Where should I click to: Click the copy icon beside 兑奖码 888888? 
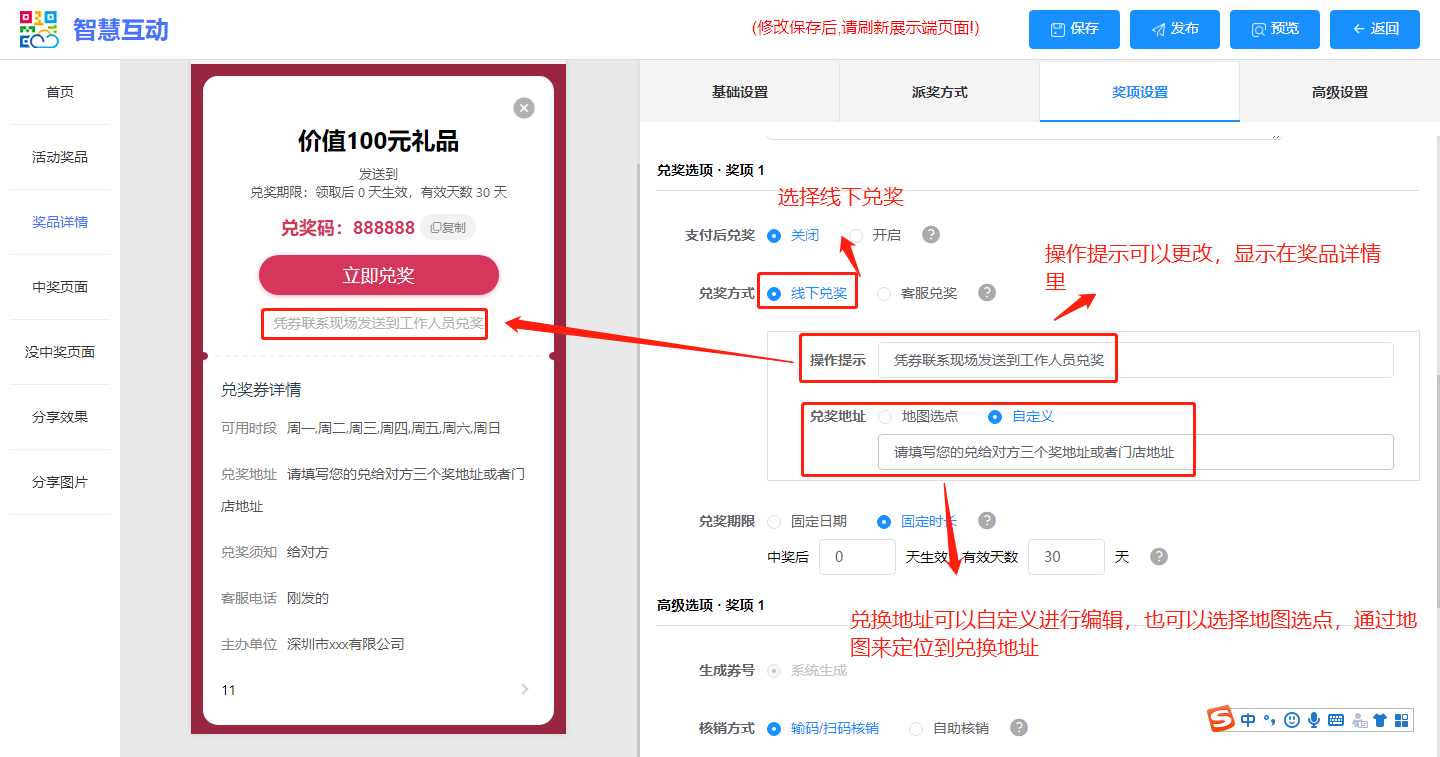pyautogui.click(x=447, y=228)
